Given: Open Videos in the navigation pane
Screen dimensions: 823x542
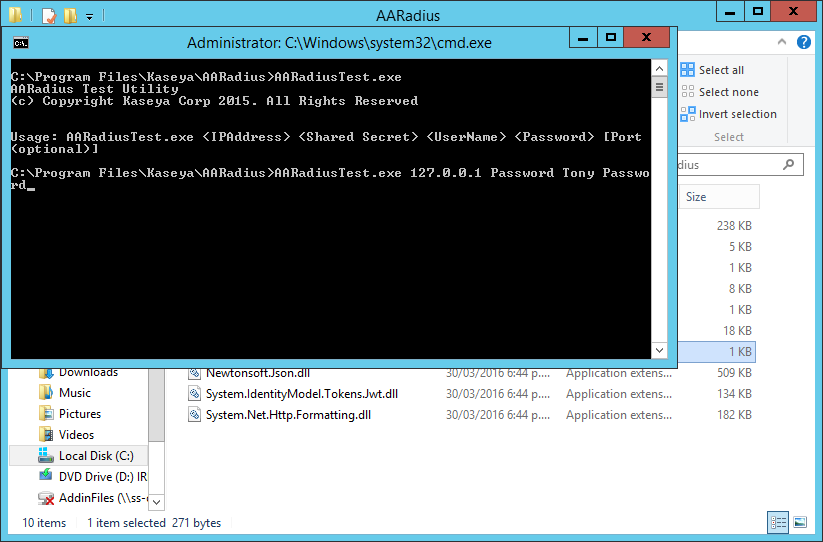Looking at the screenshot, I should 76,435.
